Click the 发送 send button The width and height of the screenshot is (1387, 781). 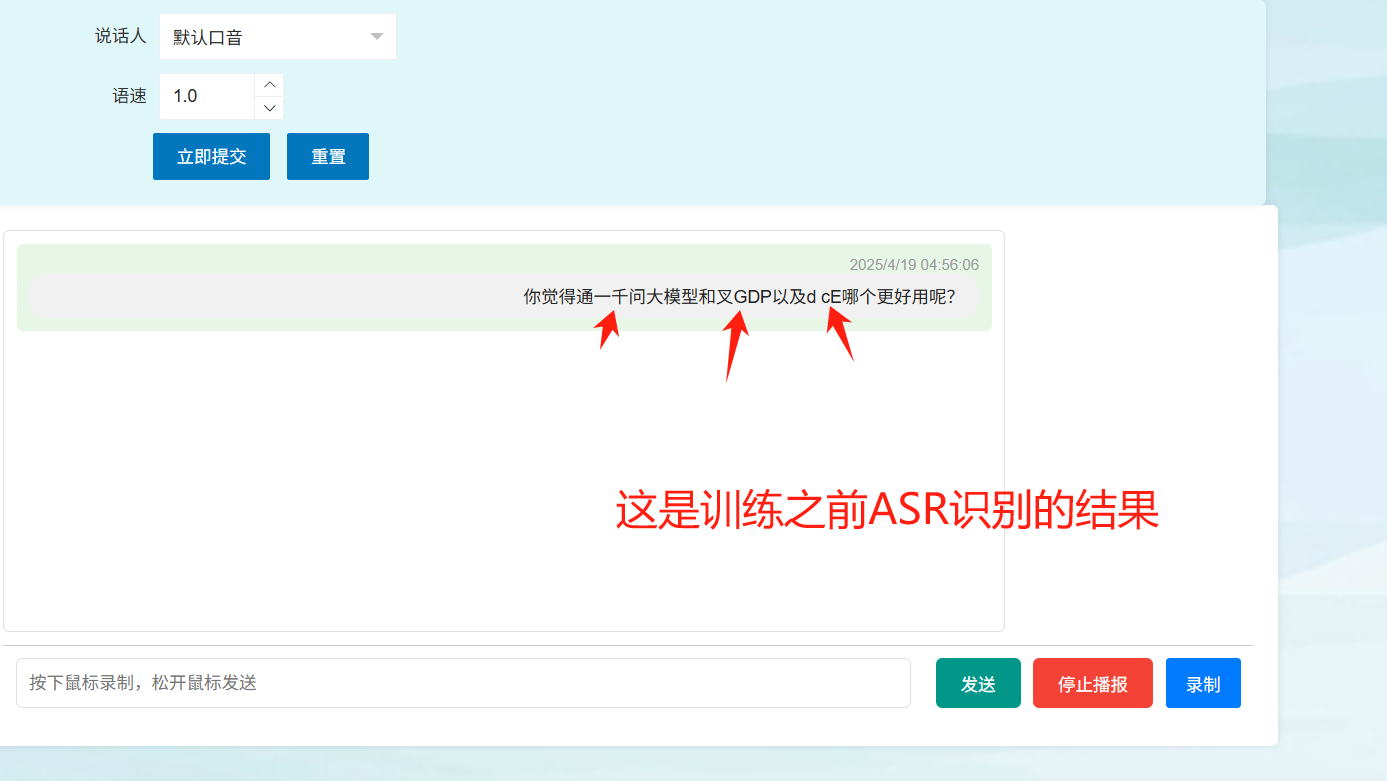pos(978,683)
